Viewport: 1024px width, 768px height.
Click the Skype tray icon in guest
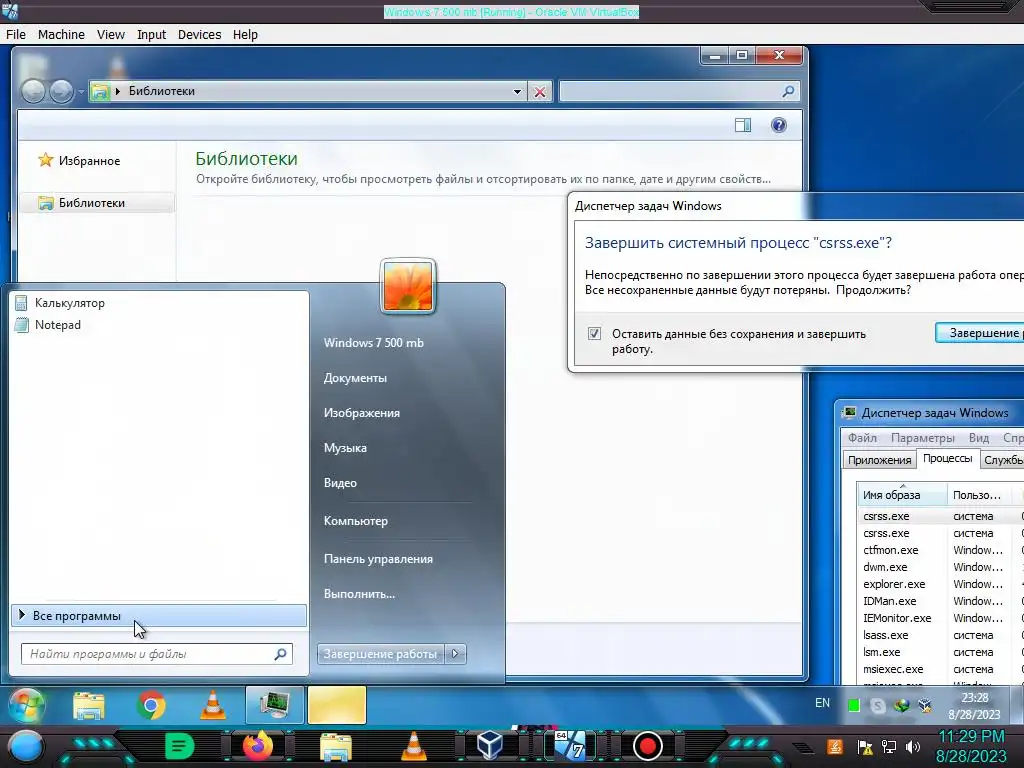tap(878, 705)
